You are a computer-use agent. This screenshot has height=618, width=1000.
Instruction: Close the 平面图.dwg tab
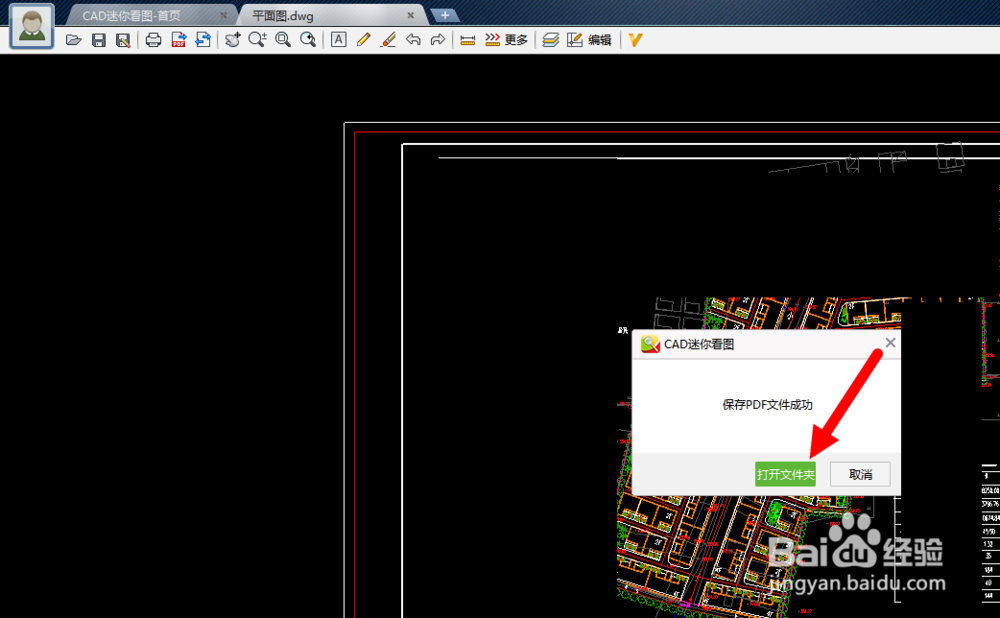click(410, 15)
